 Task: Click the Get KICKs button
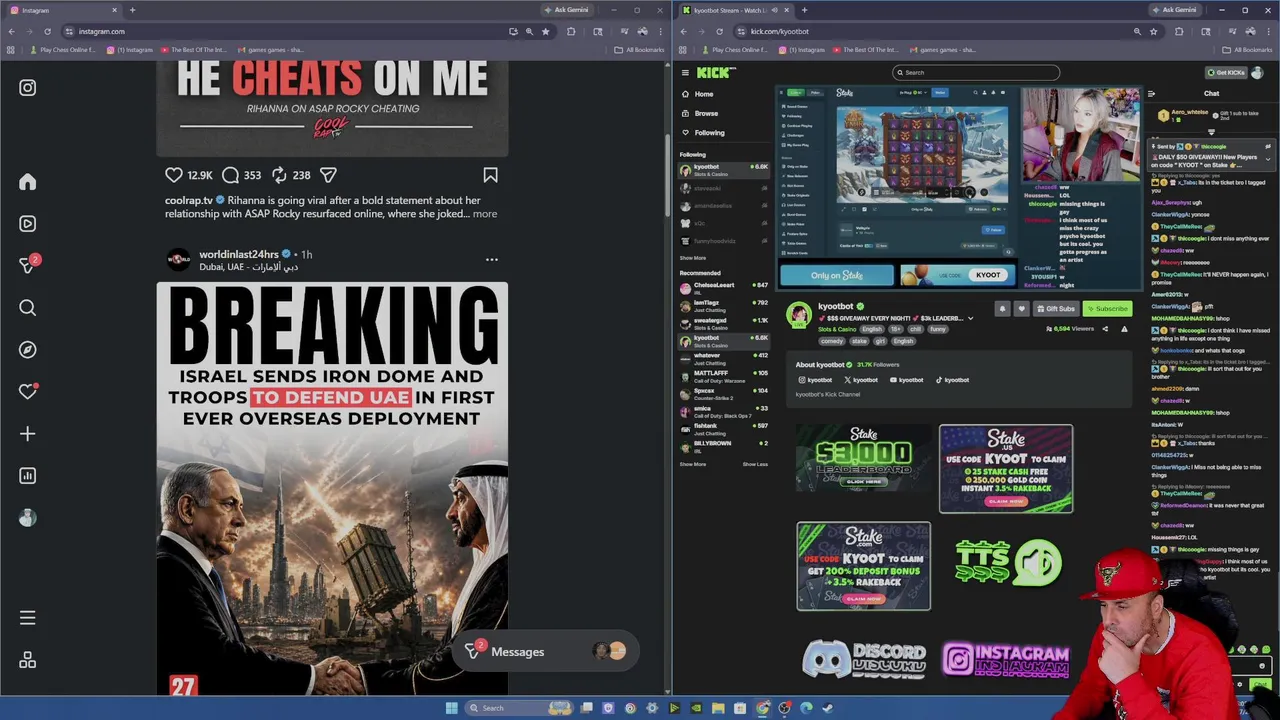click(x=1225, y=72)
